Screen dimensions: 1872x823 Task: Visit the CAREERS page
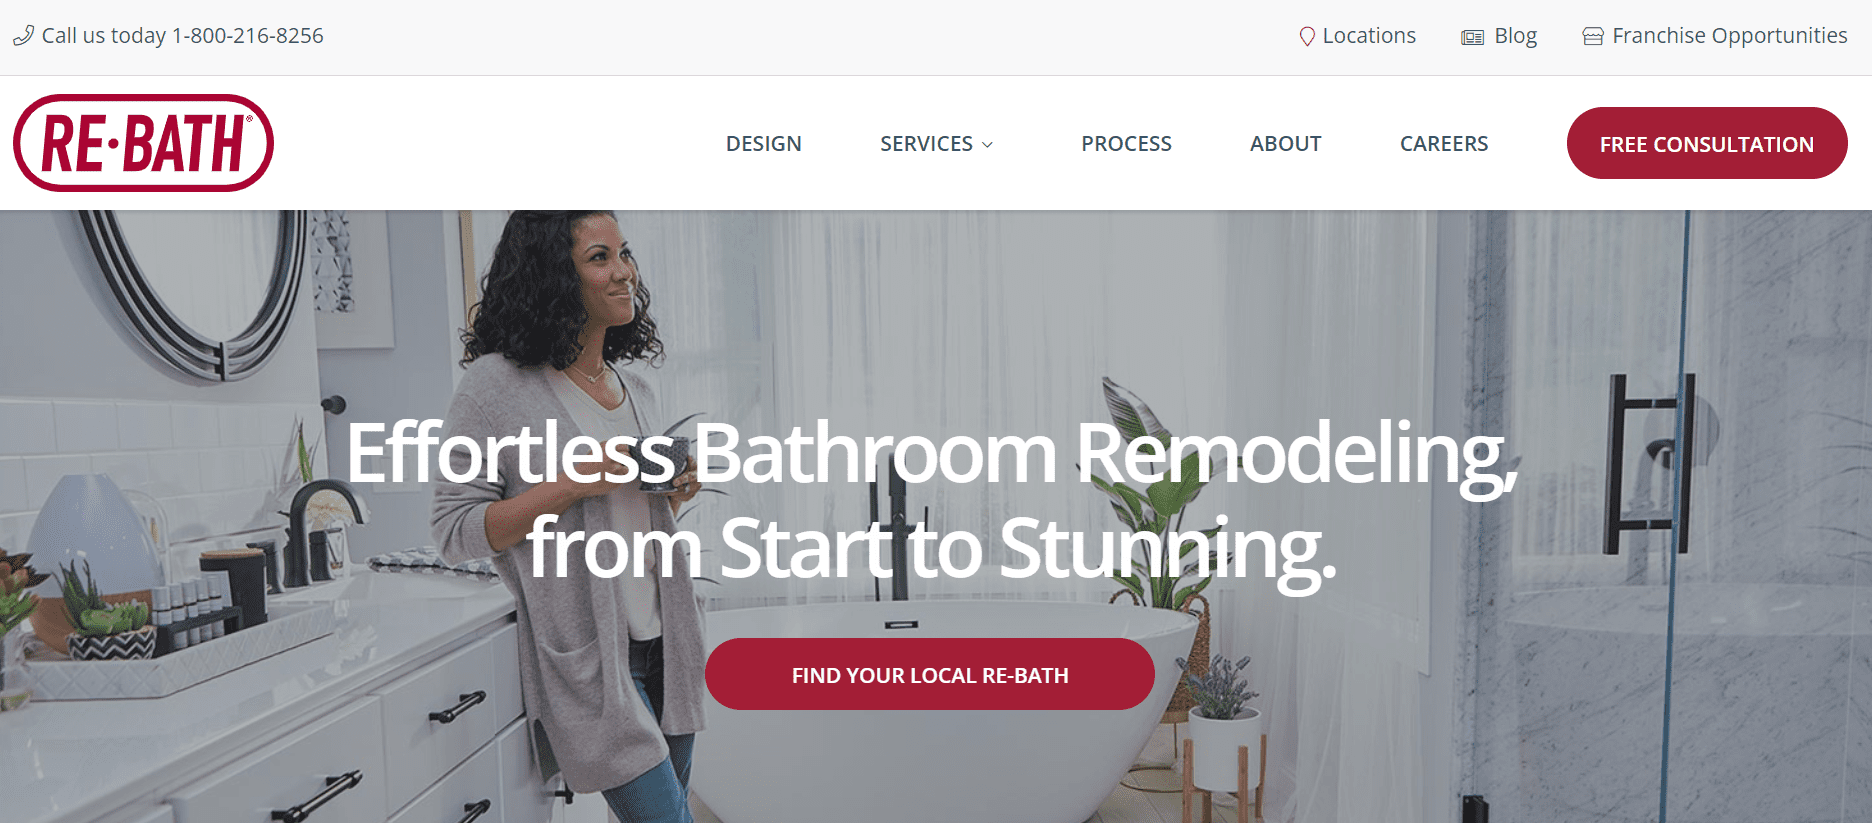[x=1444, y=144]
